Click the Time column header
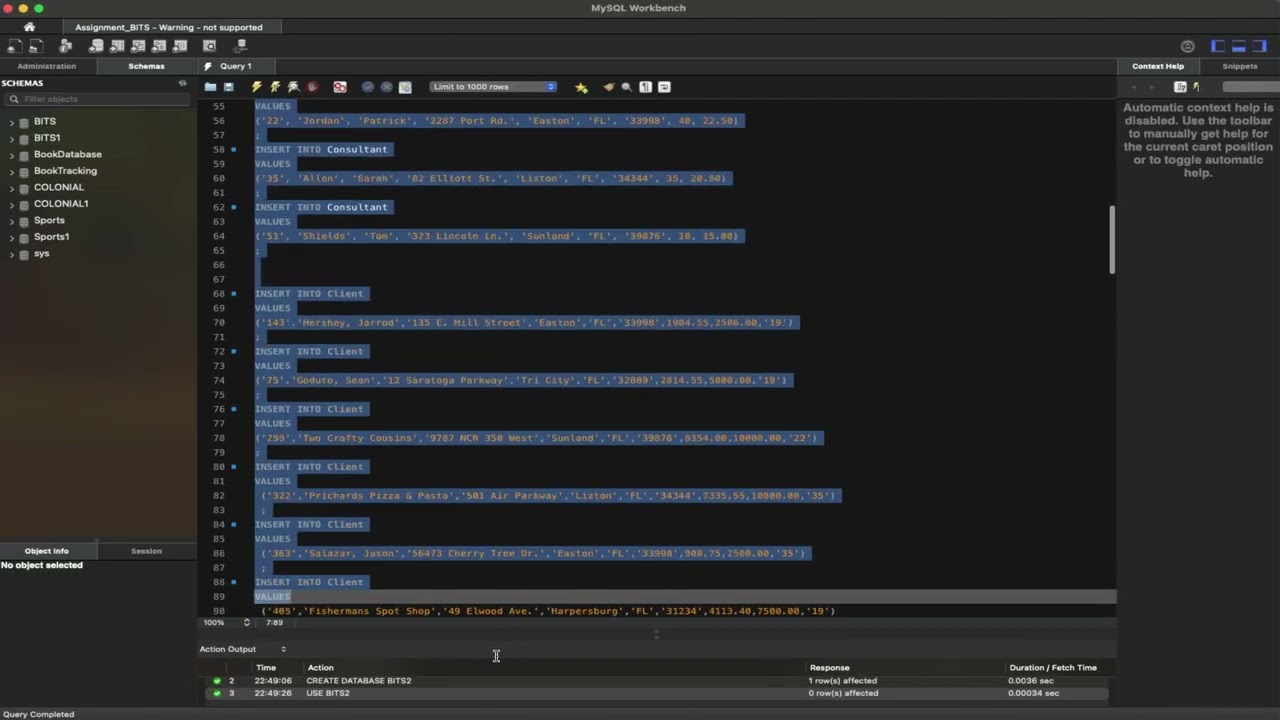This screenshot has height=720, width=1280. pos(266,668)
